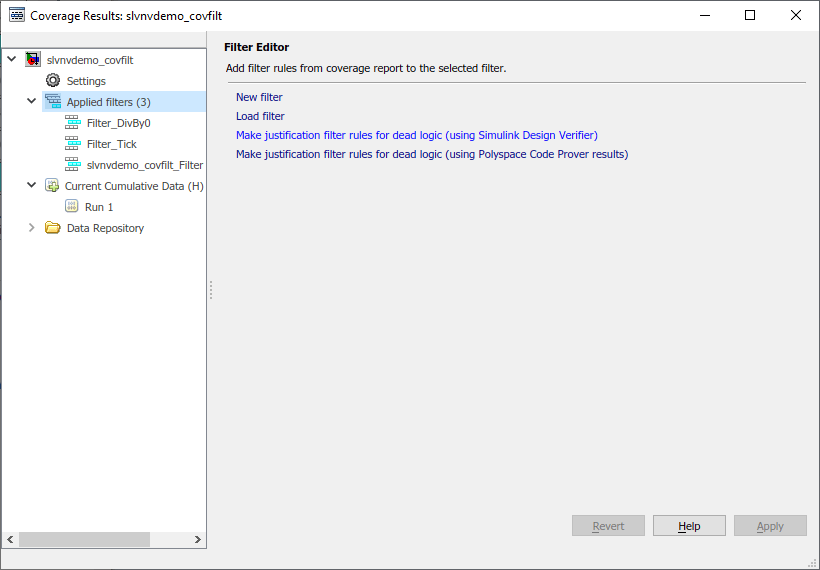Click the Current Cumulative Data icon
Screen dimensions: 820x570
[52, 186]
